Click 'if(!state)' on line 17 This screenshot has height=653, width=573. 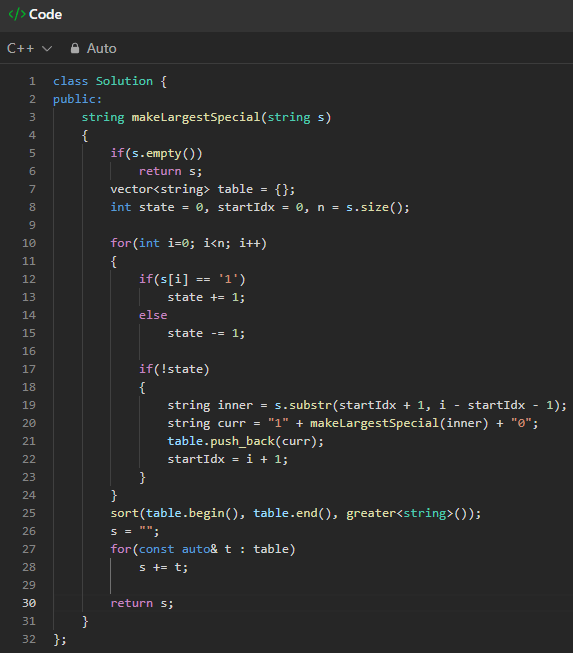174,369
